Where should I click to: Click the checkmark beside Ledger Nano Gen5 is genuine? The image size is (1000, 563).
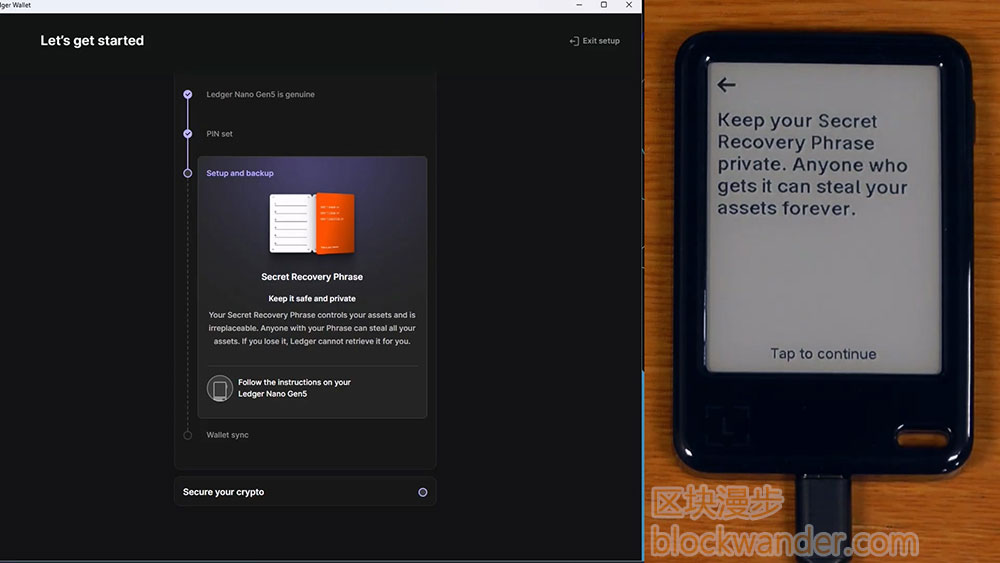(x=188, y=94)
